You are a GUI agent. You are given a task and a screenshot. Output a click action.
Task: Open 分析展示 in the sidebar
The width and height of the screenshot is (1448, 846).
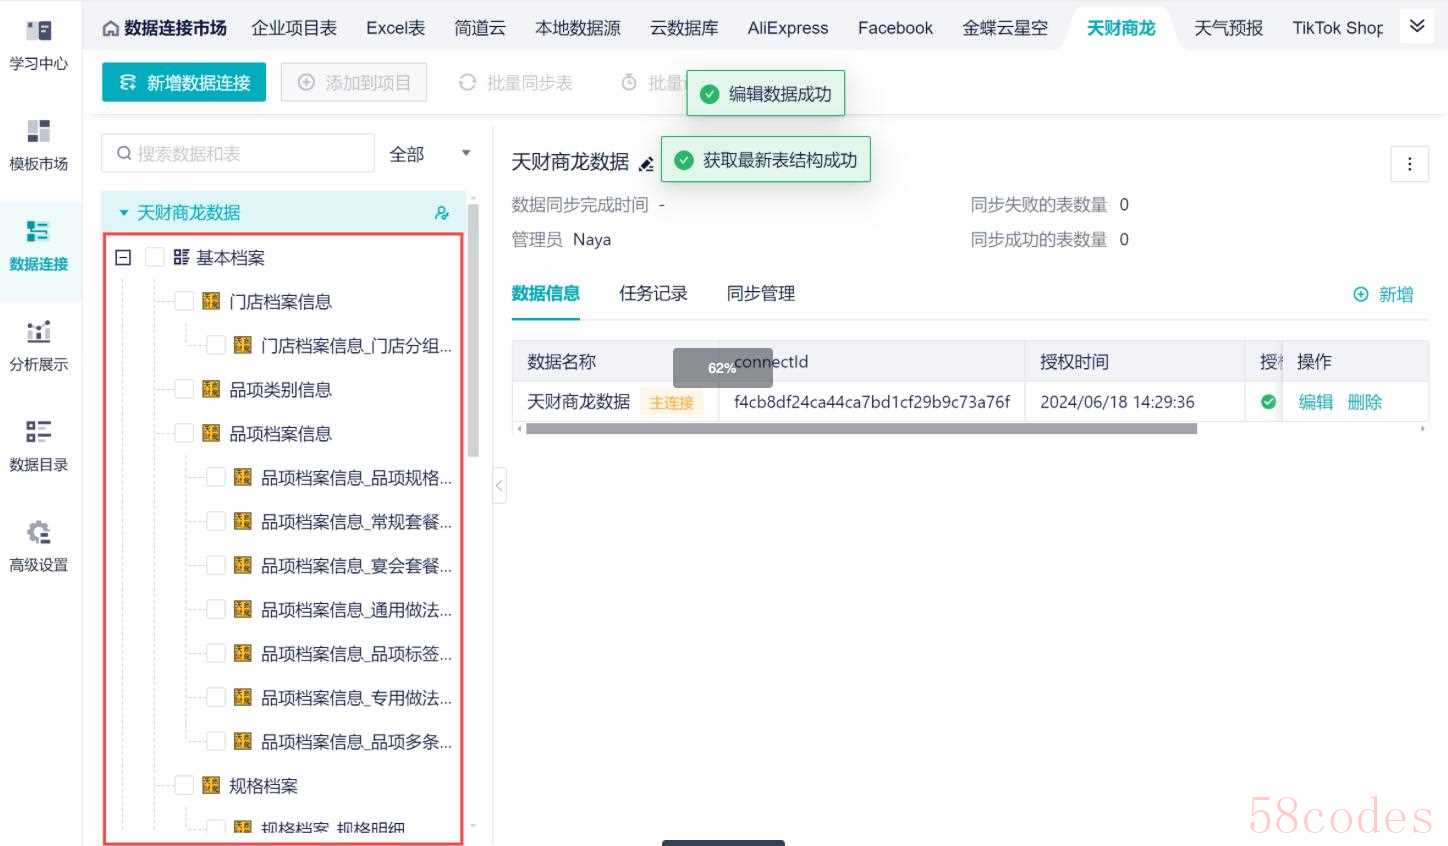click(x=39, y=345)
